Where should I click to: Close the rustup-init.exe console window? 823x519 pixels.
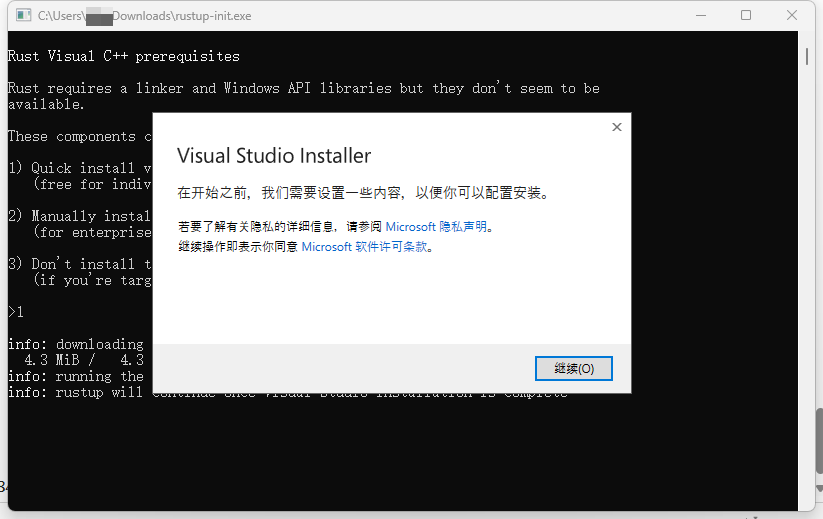[792, 15]
